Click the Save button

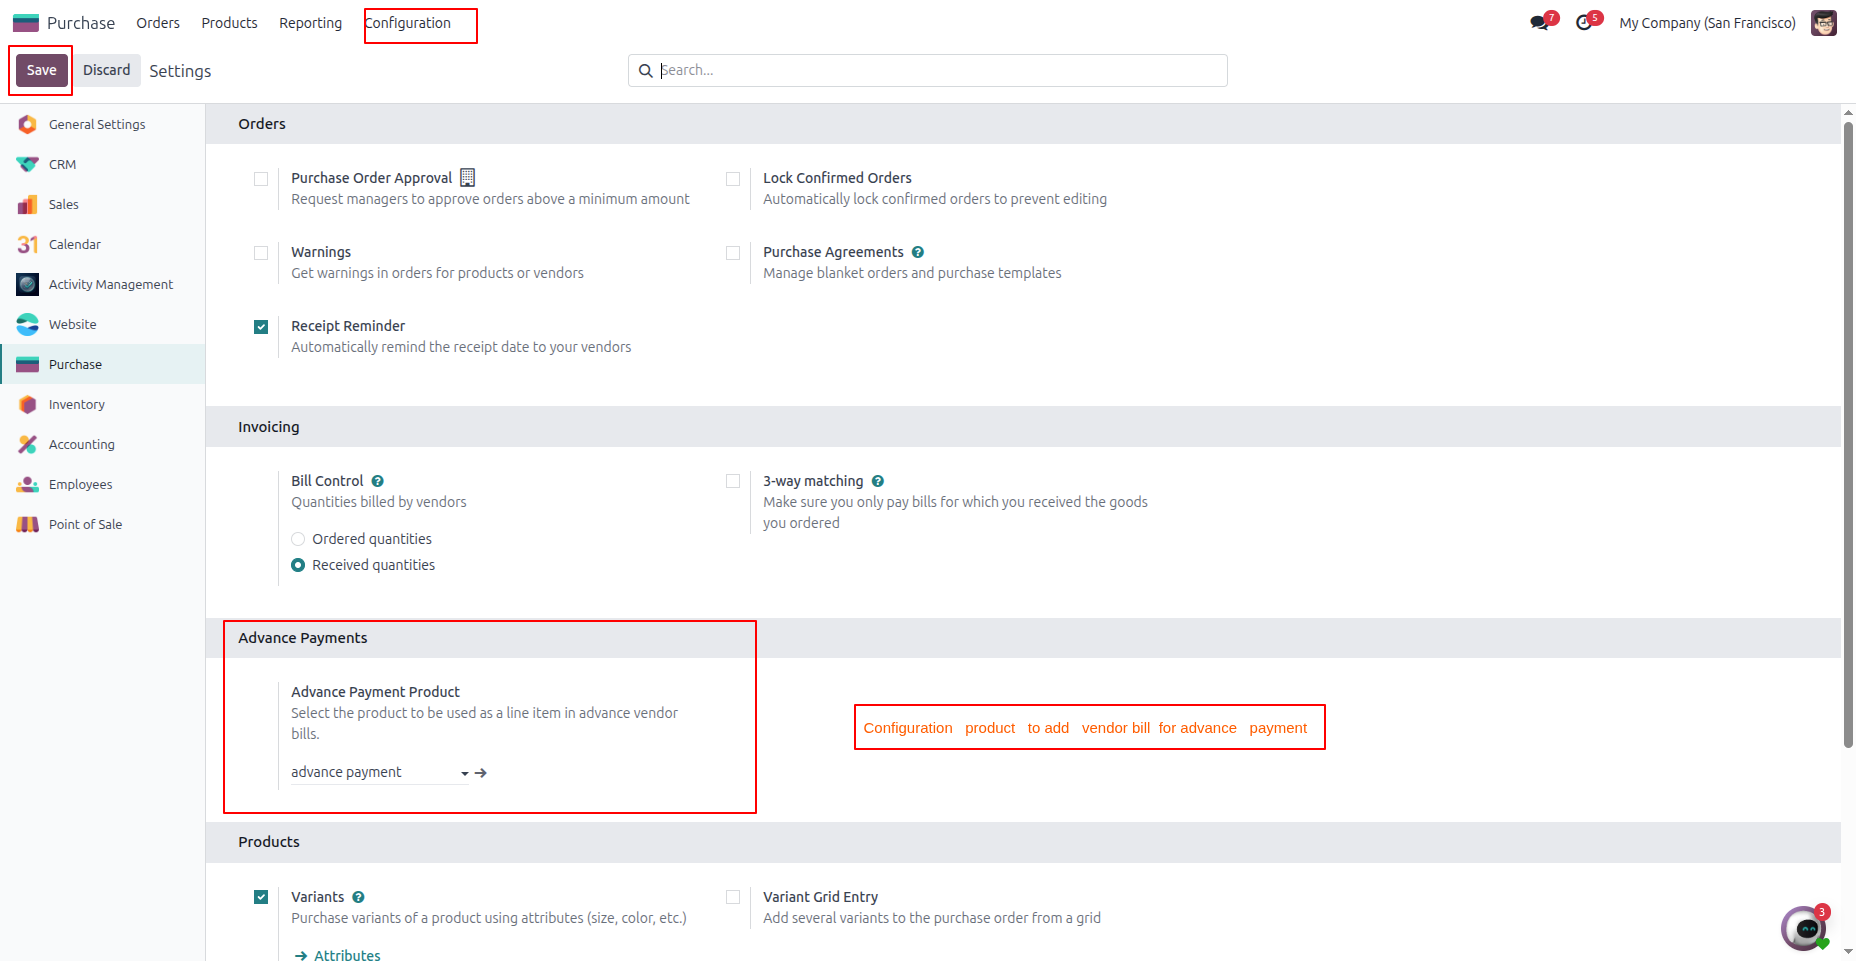pos(41,70)
